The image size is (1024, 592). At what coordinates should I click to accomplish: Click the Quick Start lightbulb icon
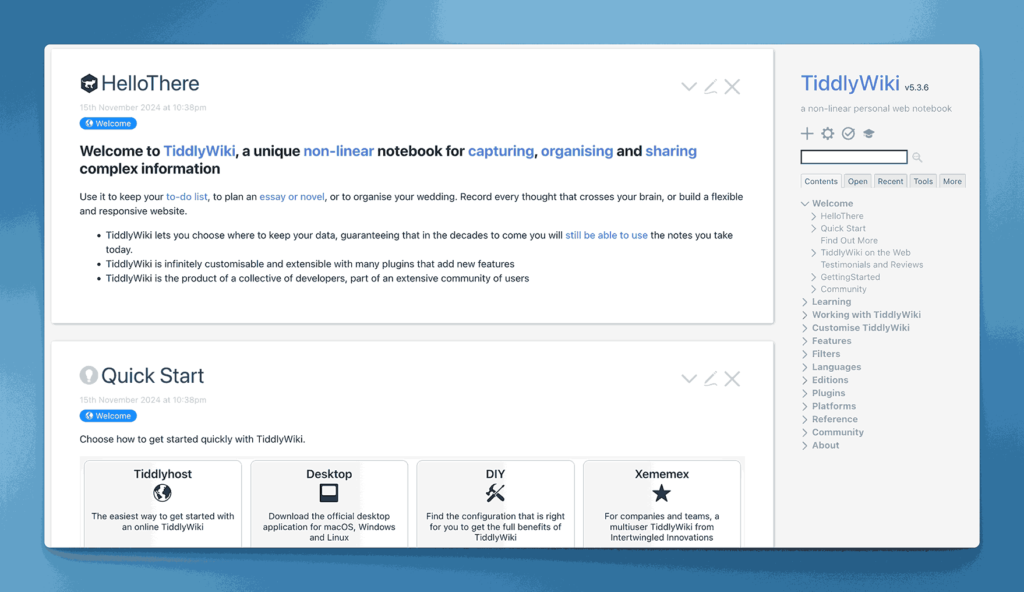(89, 375)
